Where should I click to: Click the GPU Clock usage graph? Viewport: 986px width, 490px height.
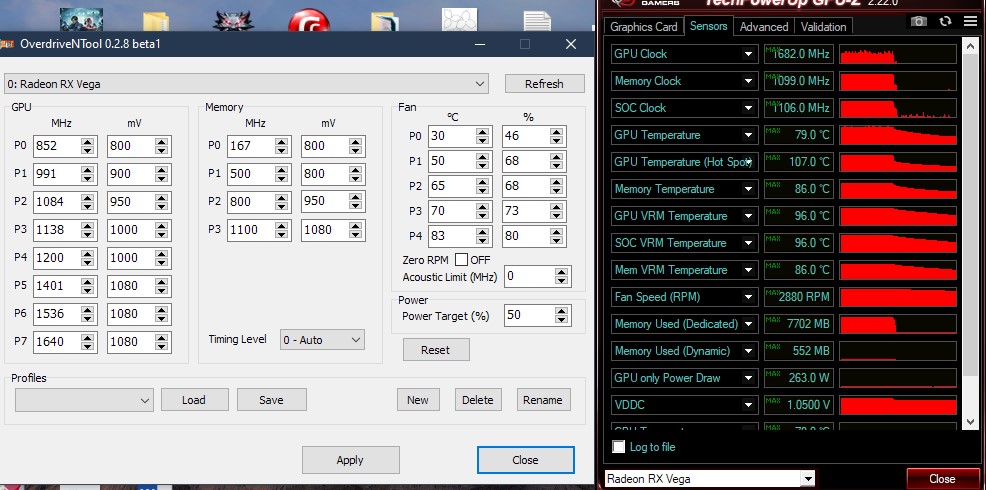point(898,54)
